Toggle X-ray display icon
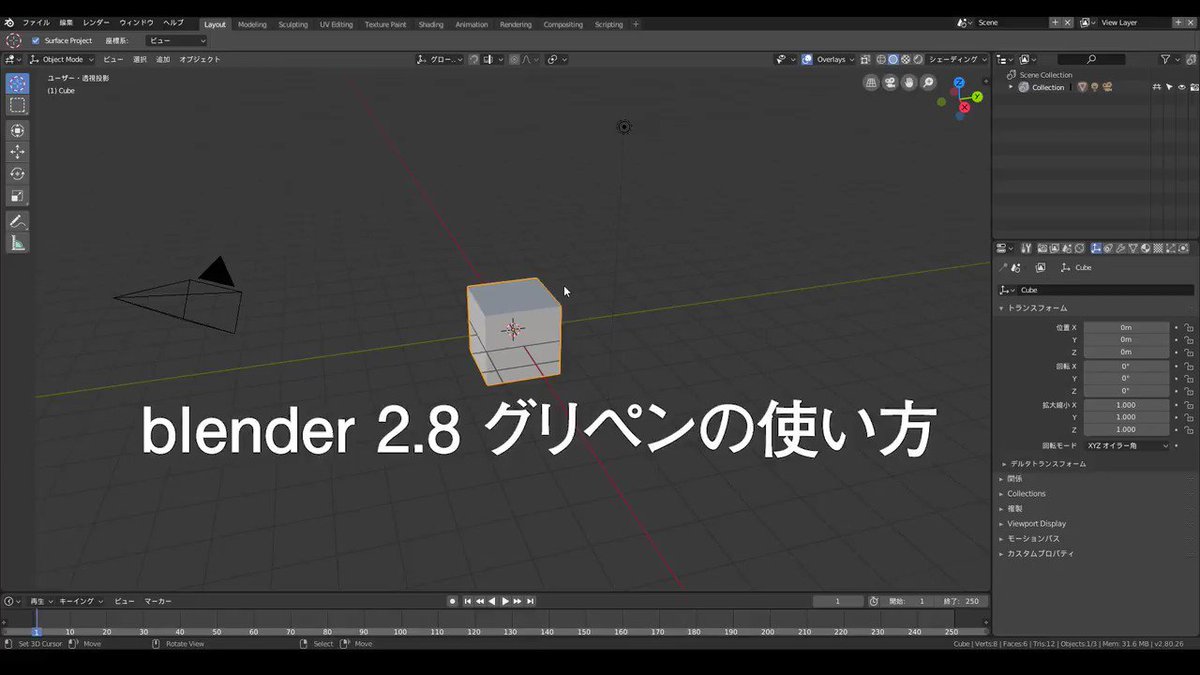 click(x=866, y=60)
